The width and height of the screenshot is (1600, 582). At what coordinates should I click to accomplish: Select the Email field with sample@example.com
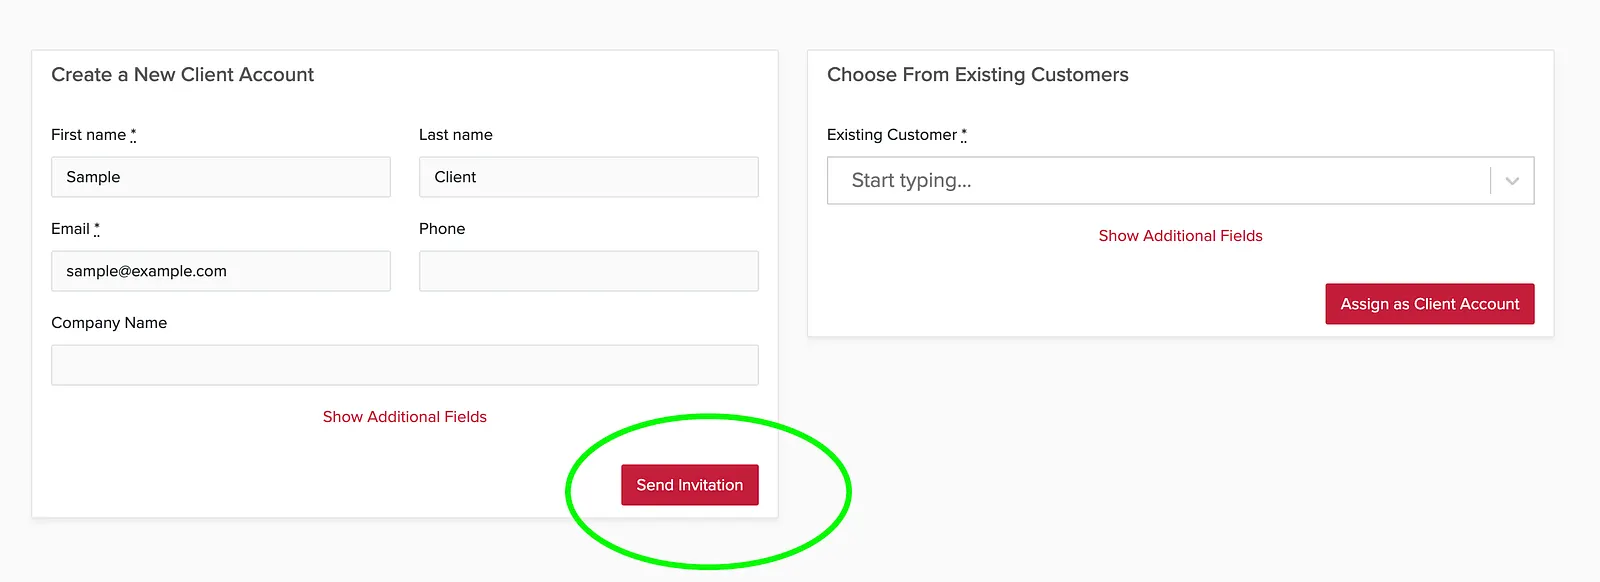click(x=221, y=271)
